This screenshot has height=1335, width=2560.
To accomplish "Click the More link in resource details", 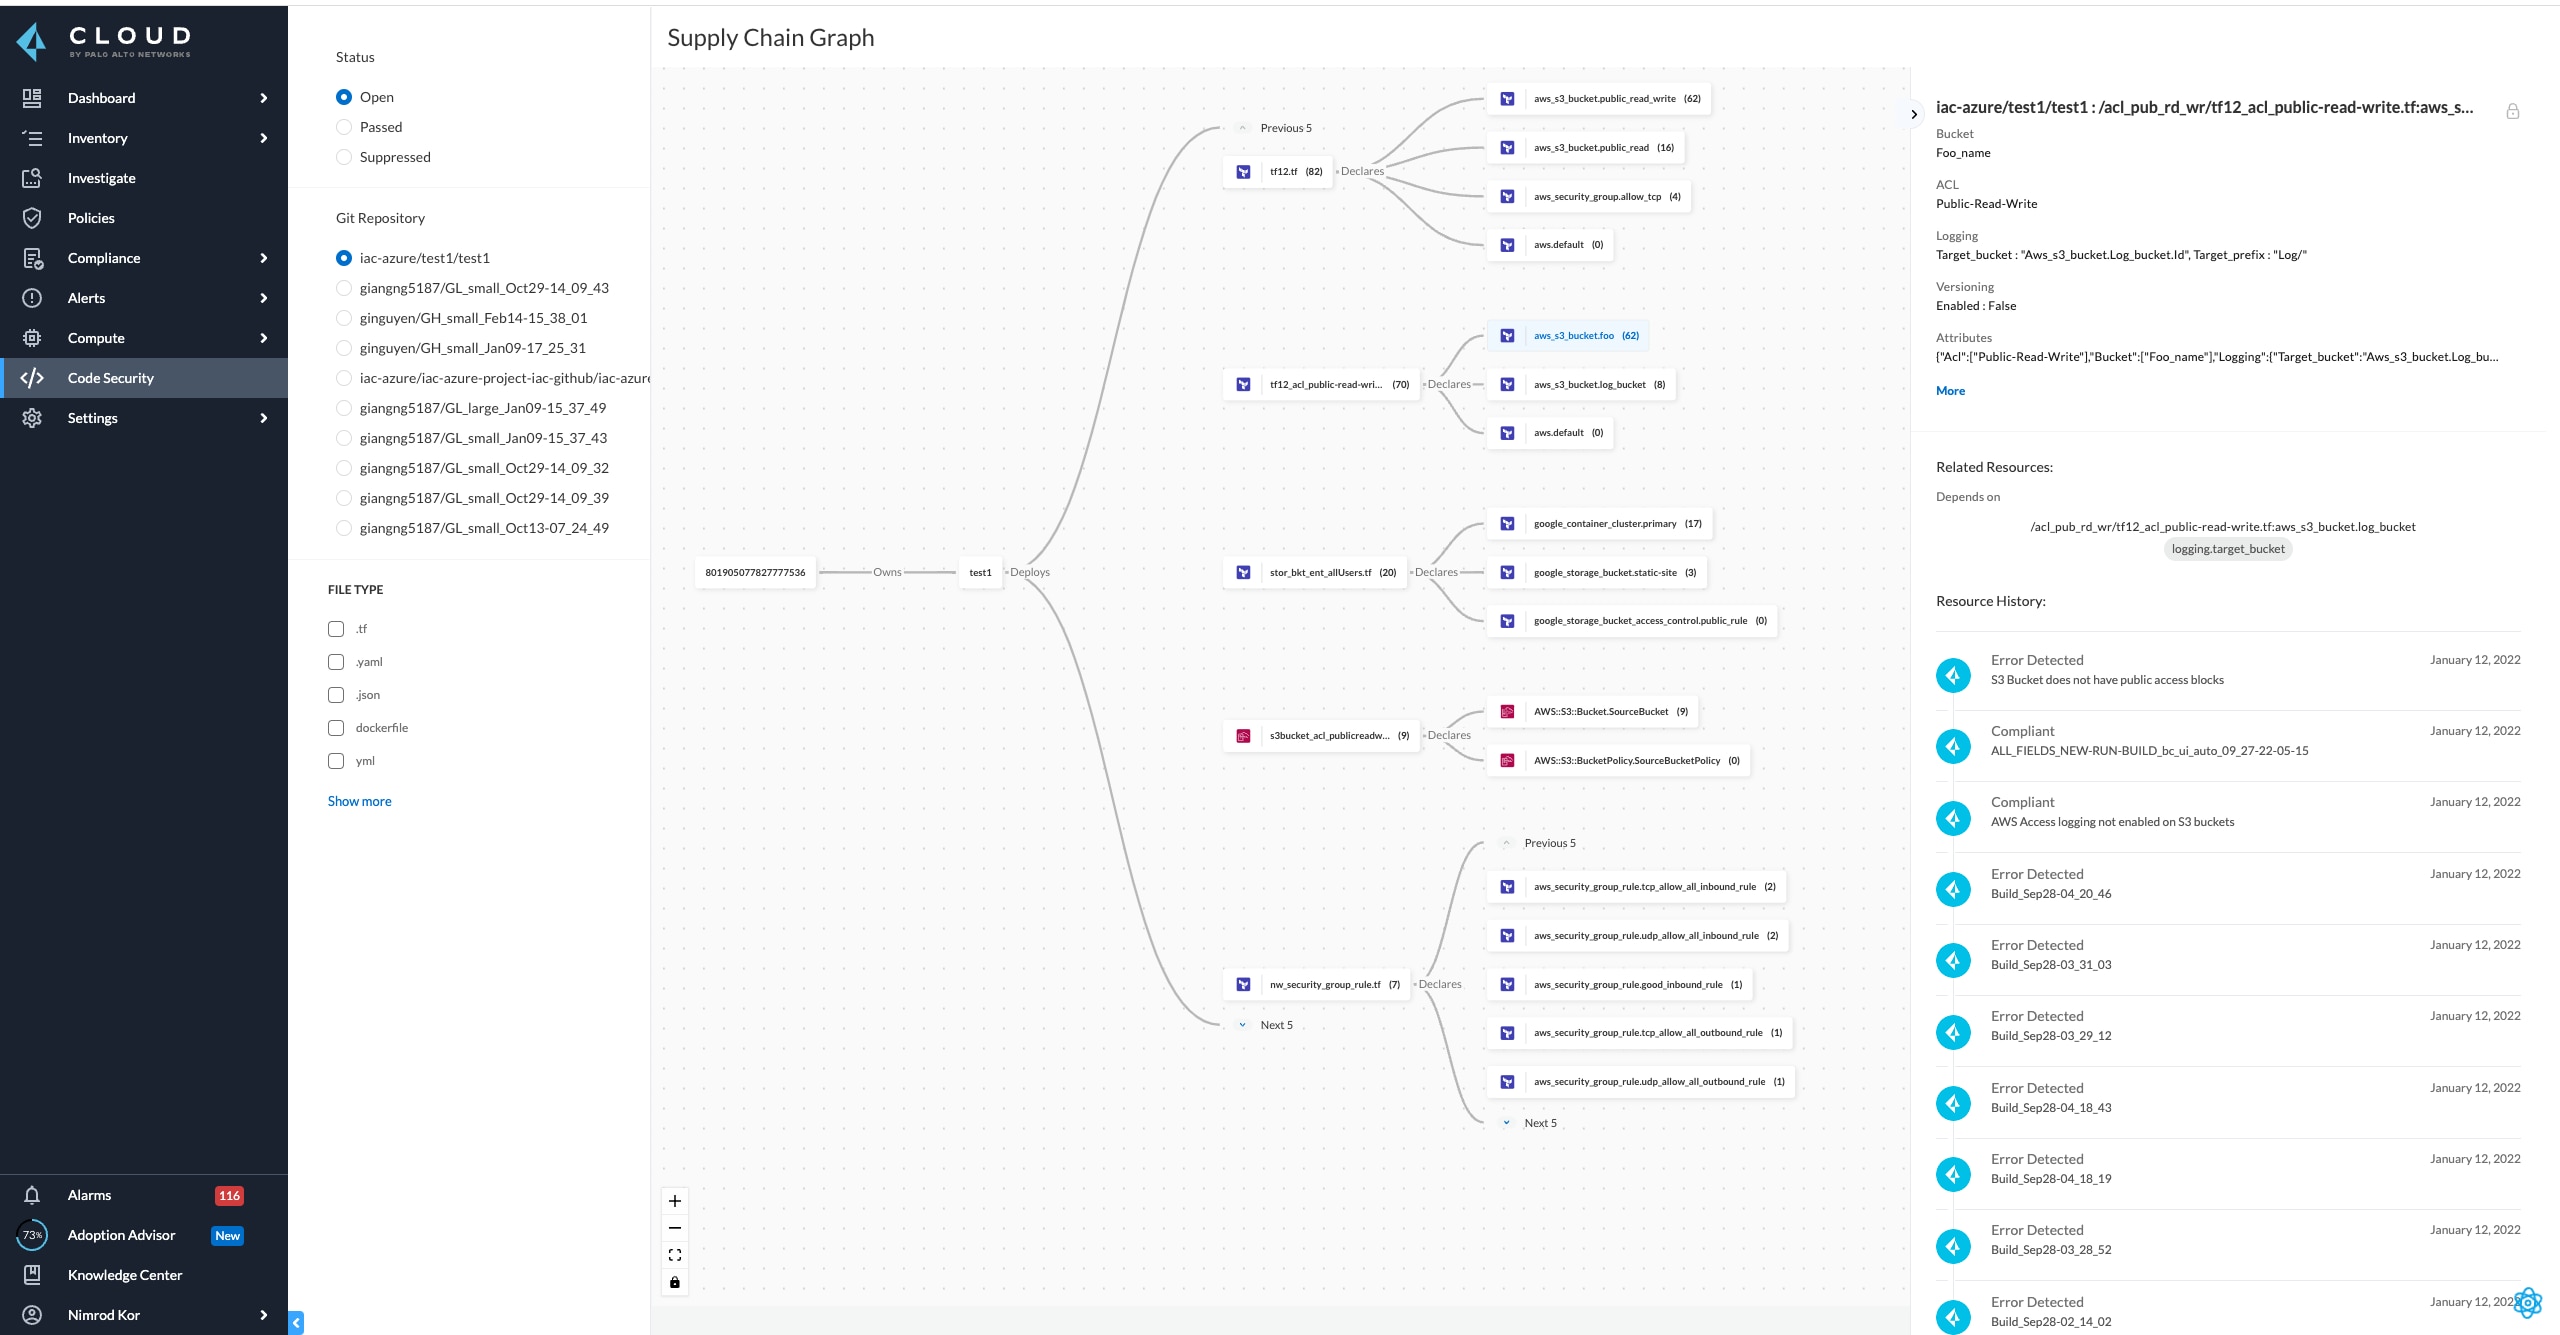I will [1950, 390].
